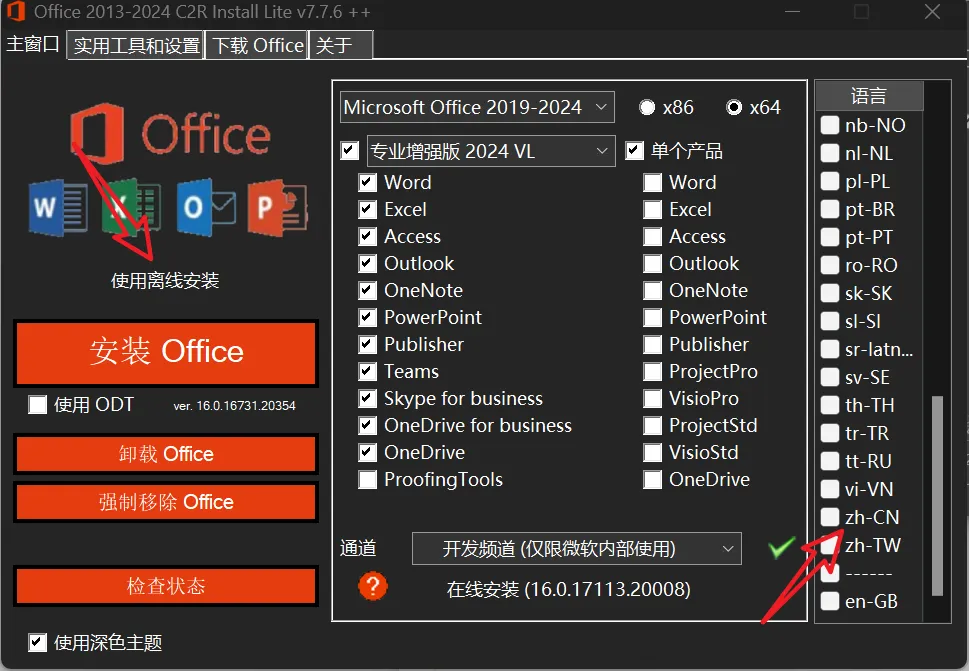Open the 开发频道 channel dropdown
Viewport: 969px width, 671px height.
[577, 548]
